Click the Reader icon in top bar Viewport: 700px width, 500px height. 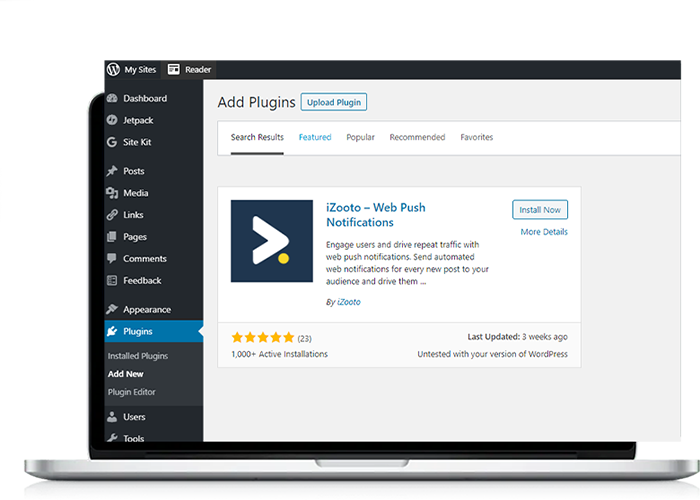pos(173,69)
